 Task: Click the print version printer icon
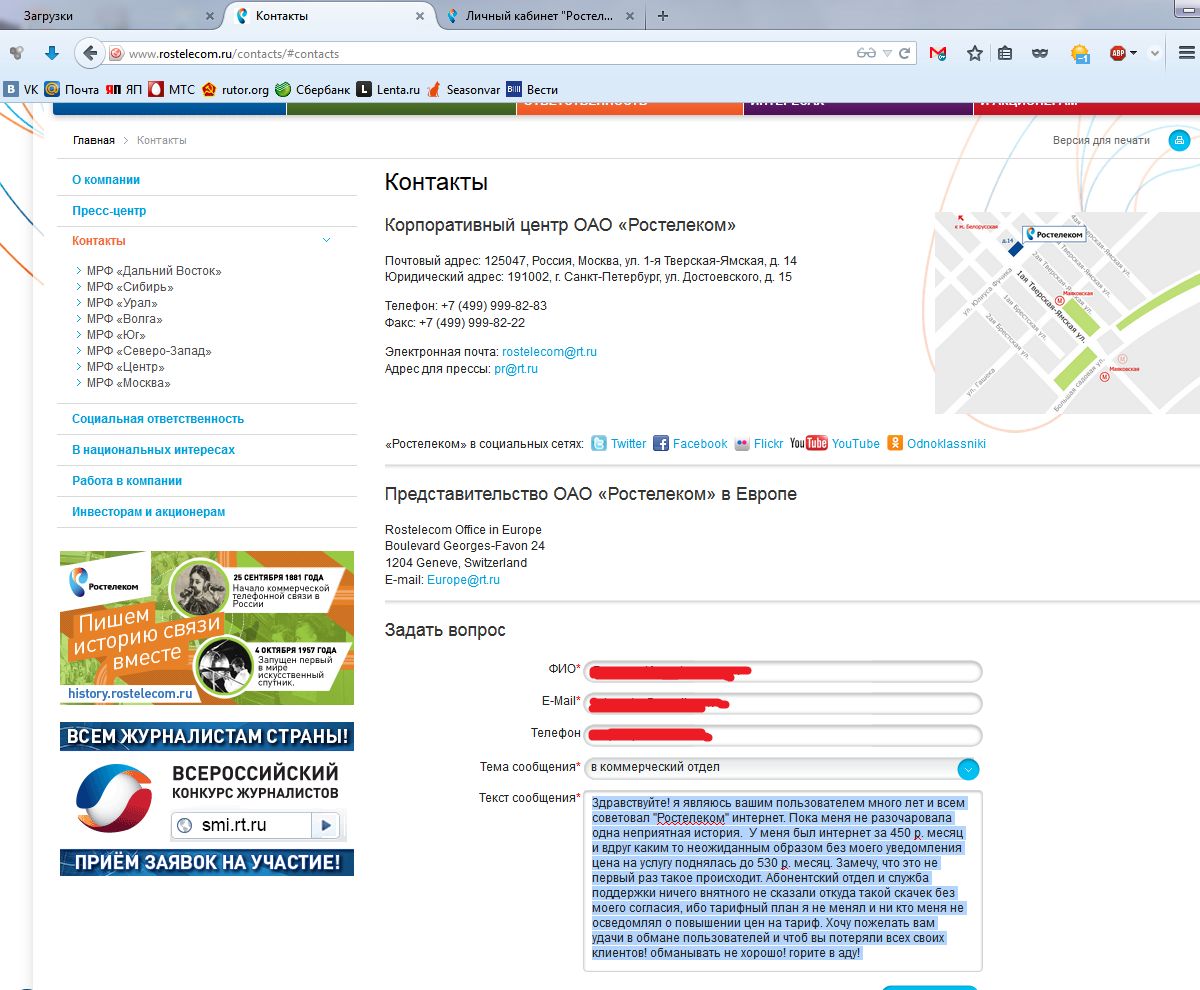pyautogui.click(x=1179, y=140)
